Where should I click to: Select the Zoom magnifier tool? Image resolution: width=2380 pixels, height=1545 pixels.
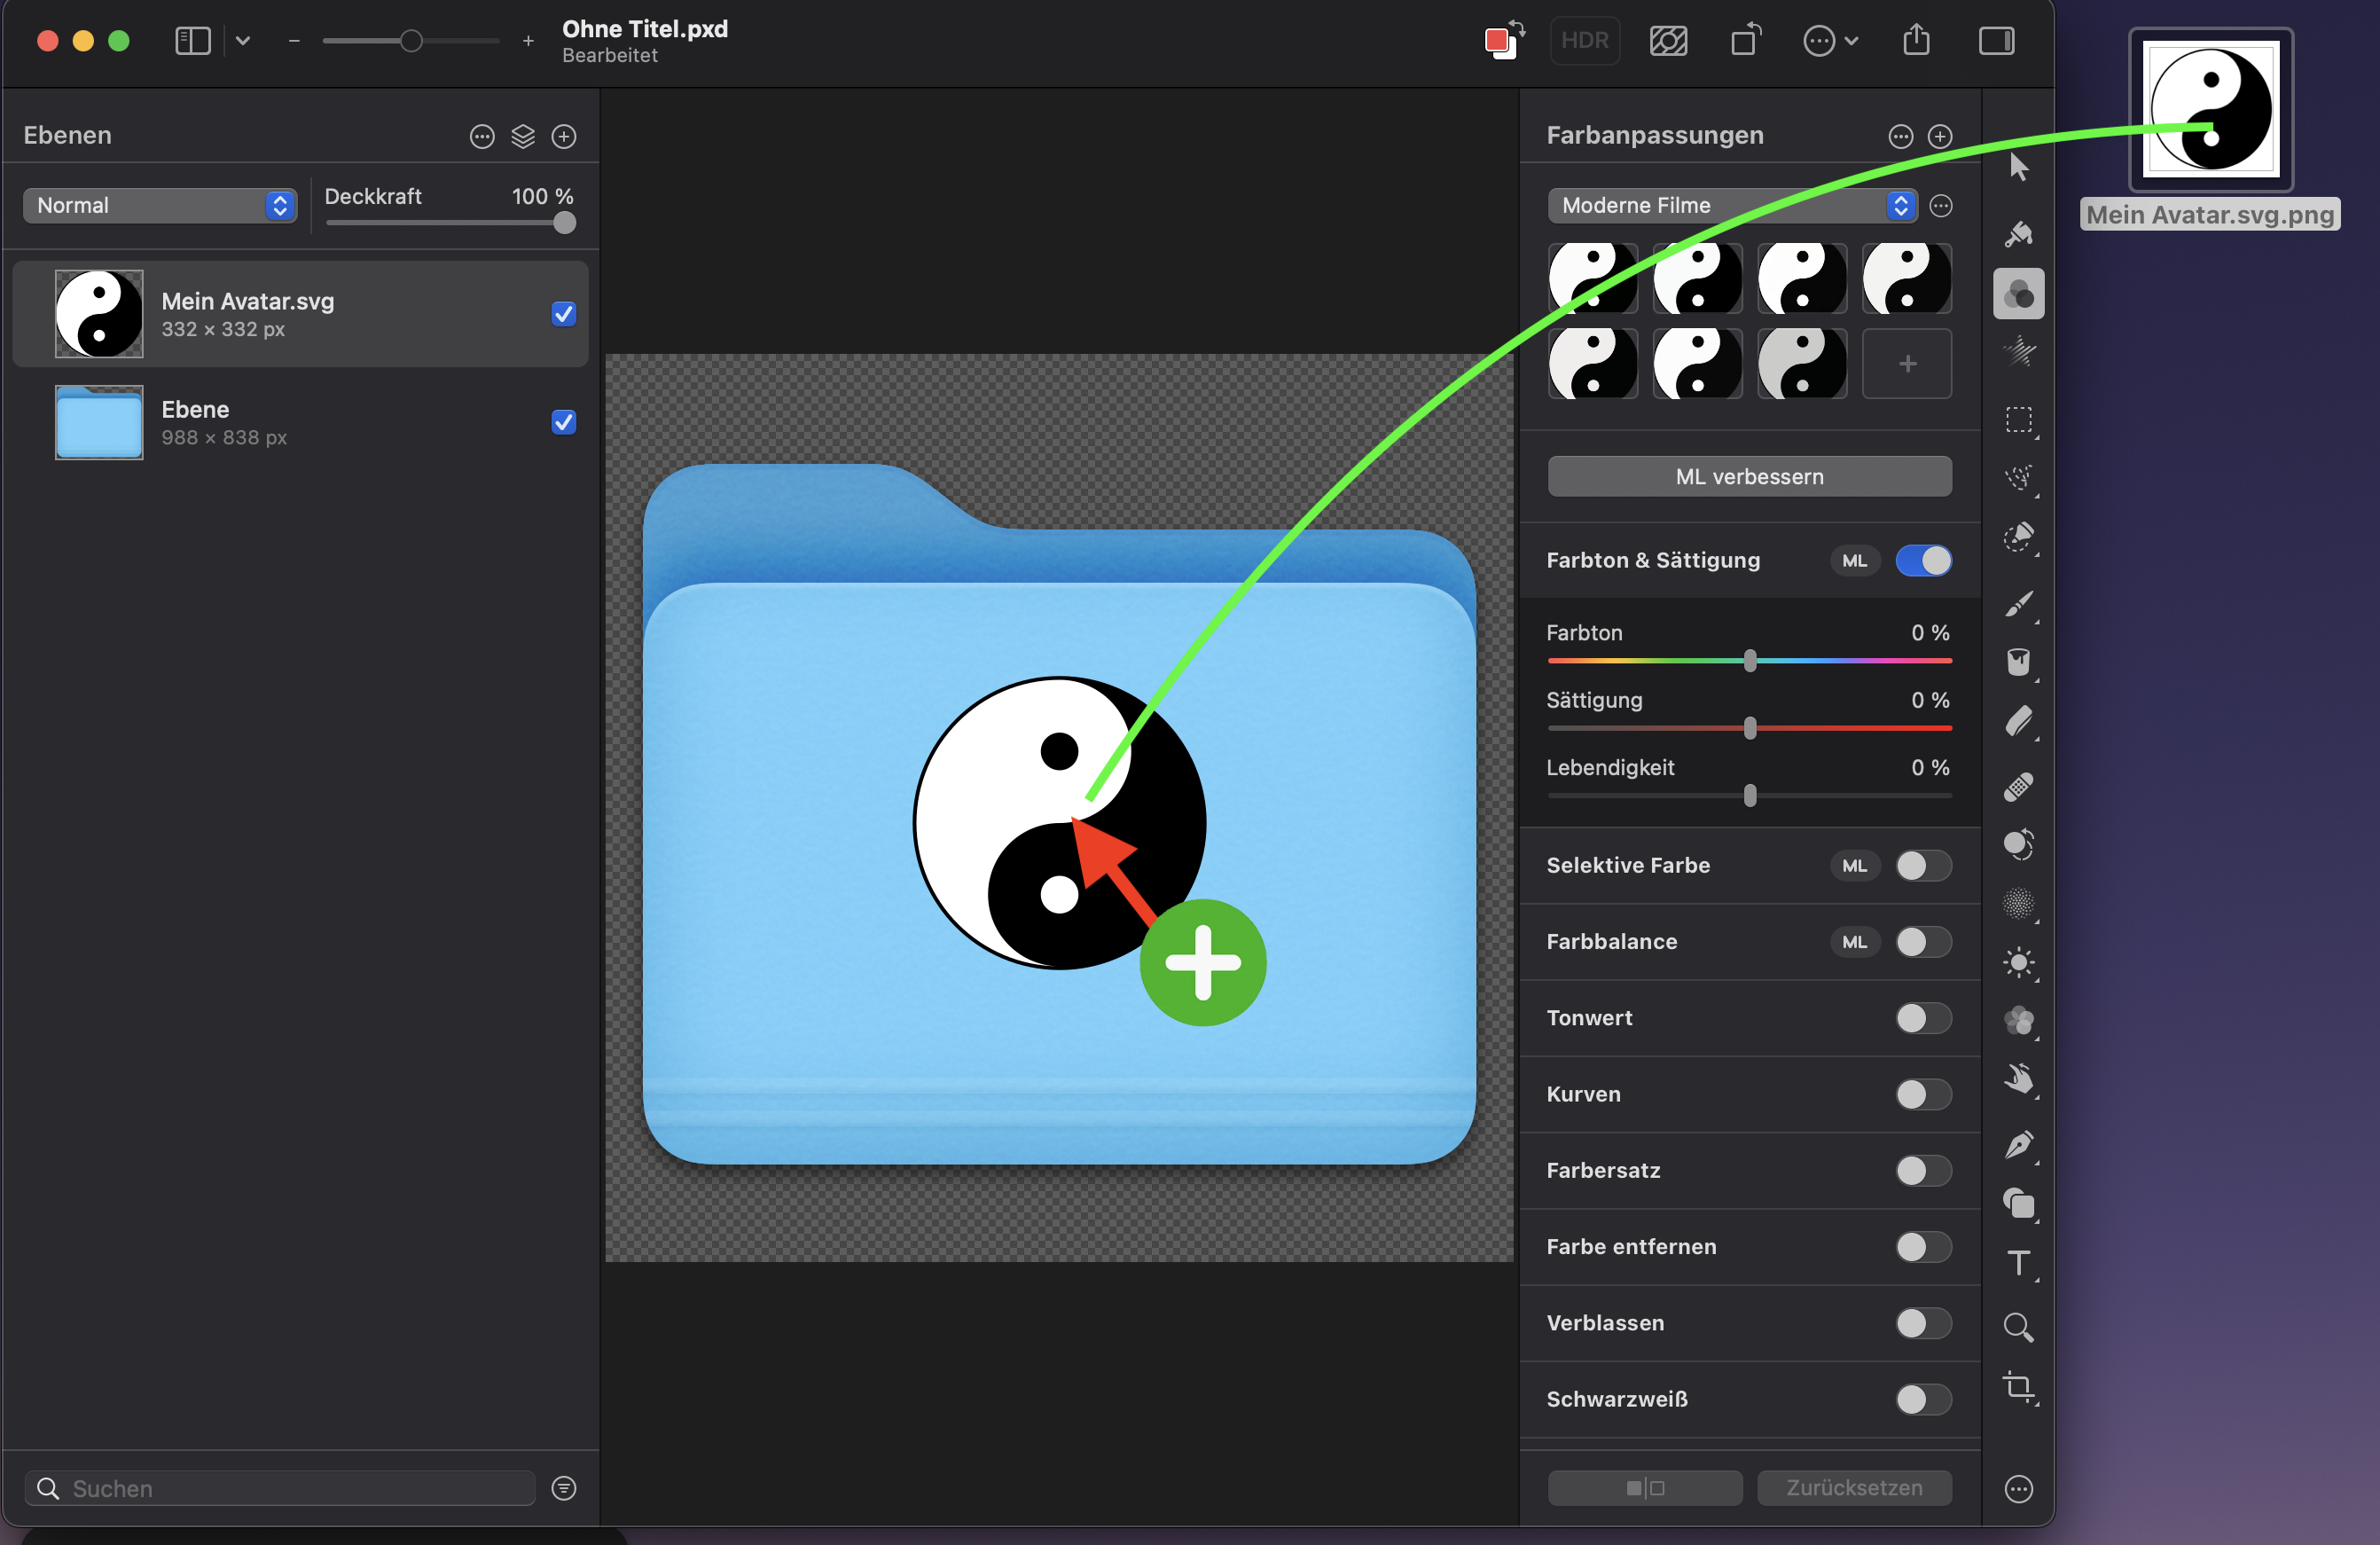pyautogui.click(x=2018, y=1326)
